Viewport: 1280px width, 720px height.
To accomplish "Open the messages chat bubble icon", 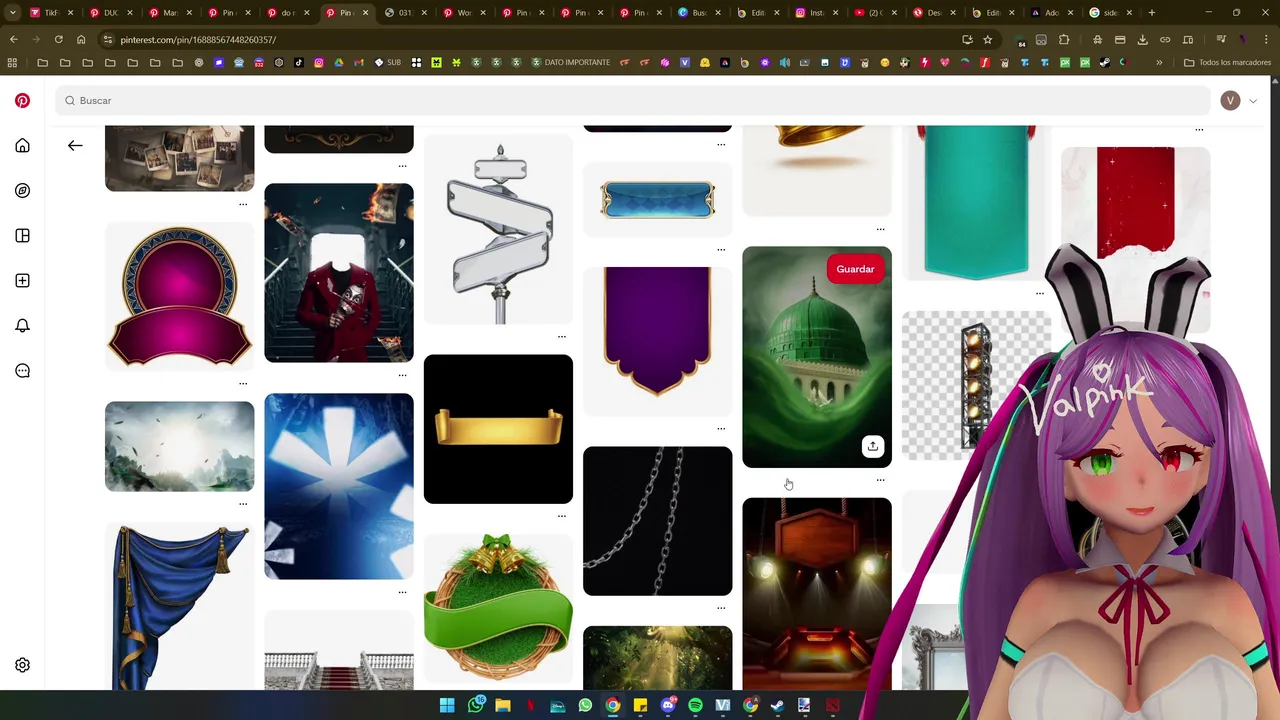I will [22, 371].
